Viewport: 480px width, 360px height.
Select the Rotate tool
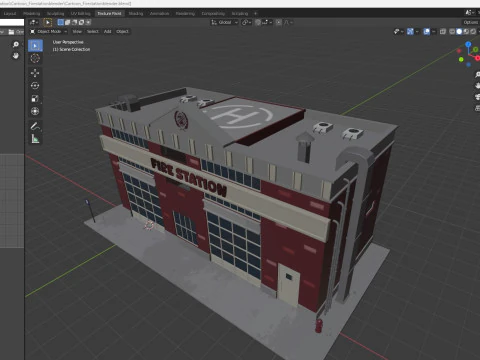tap(35, 86)
